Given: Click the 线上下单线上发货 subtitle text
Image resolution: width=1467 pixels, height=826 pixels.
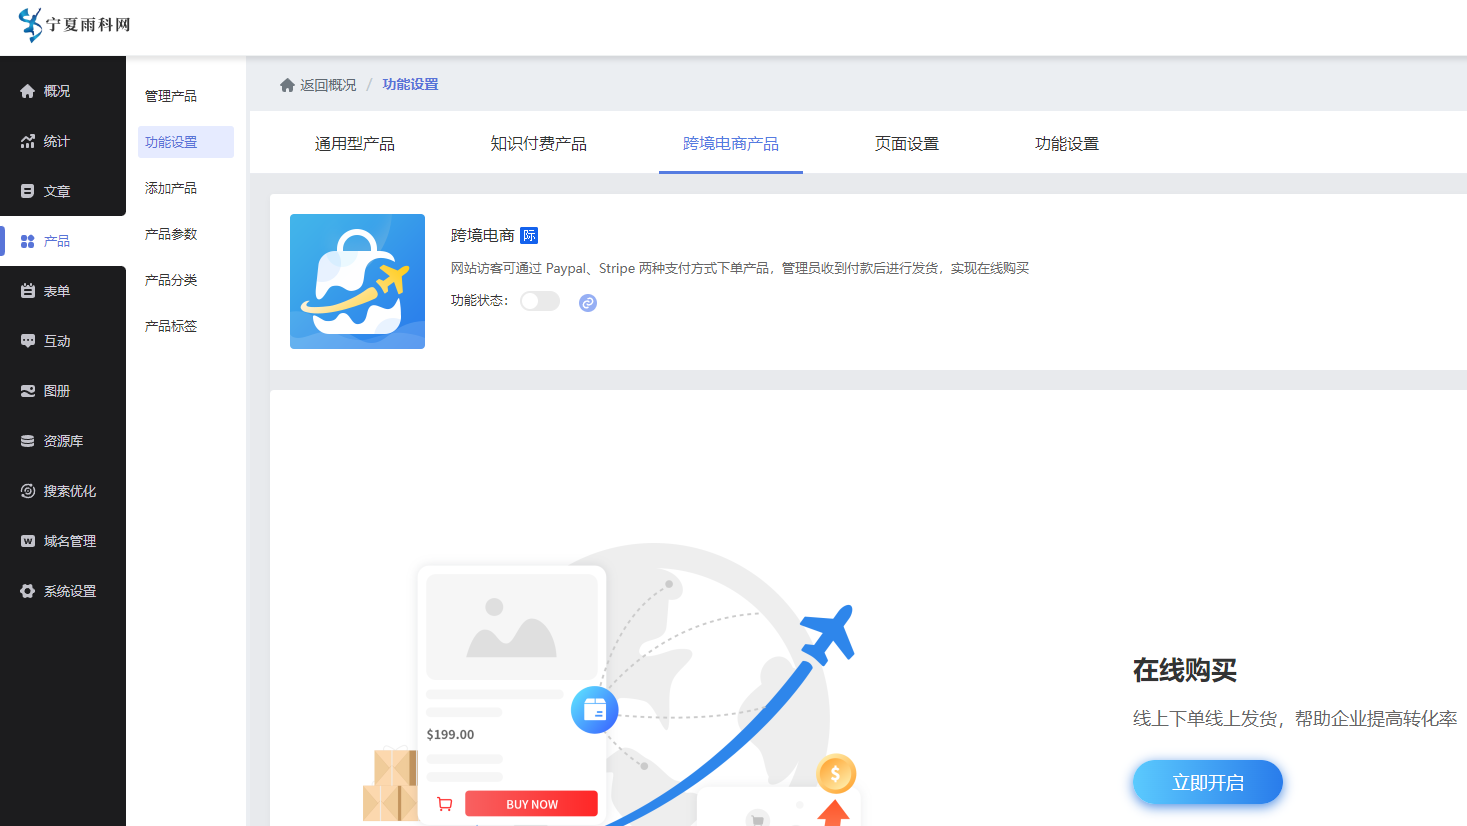Looking at the screenshot, I should [1295, 718].
